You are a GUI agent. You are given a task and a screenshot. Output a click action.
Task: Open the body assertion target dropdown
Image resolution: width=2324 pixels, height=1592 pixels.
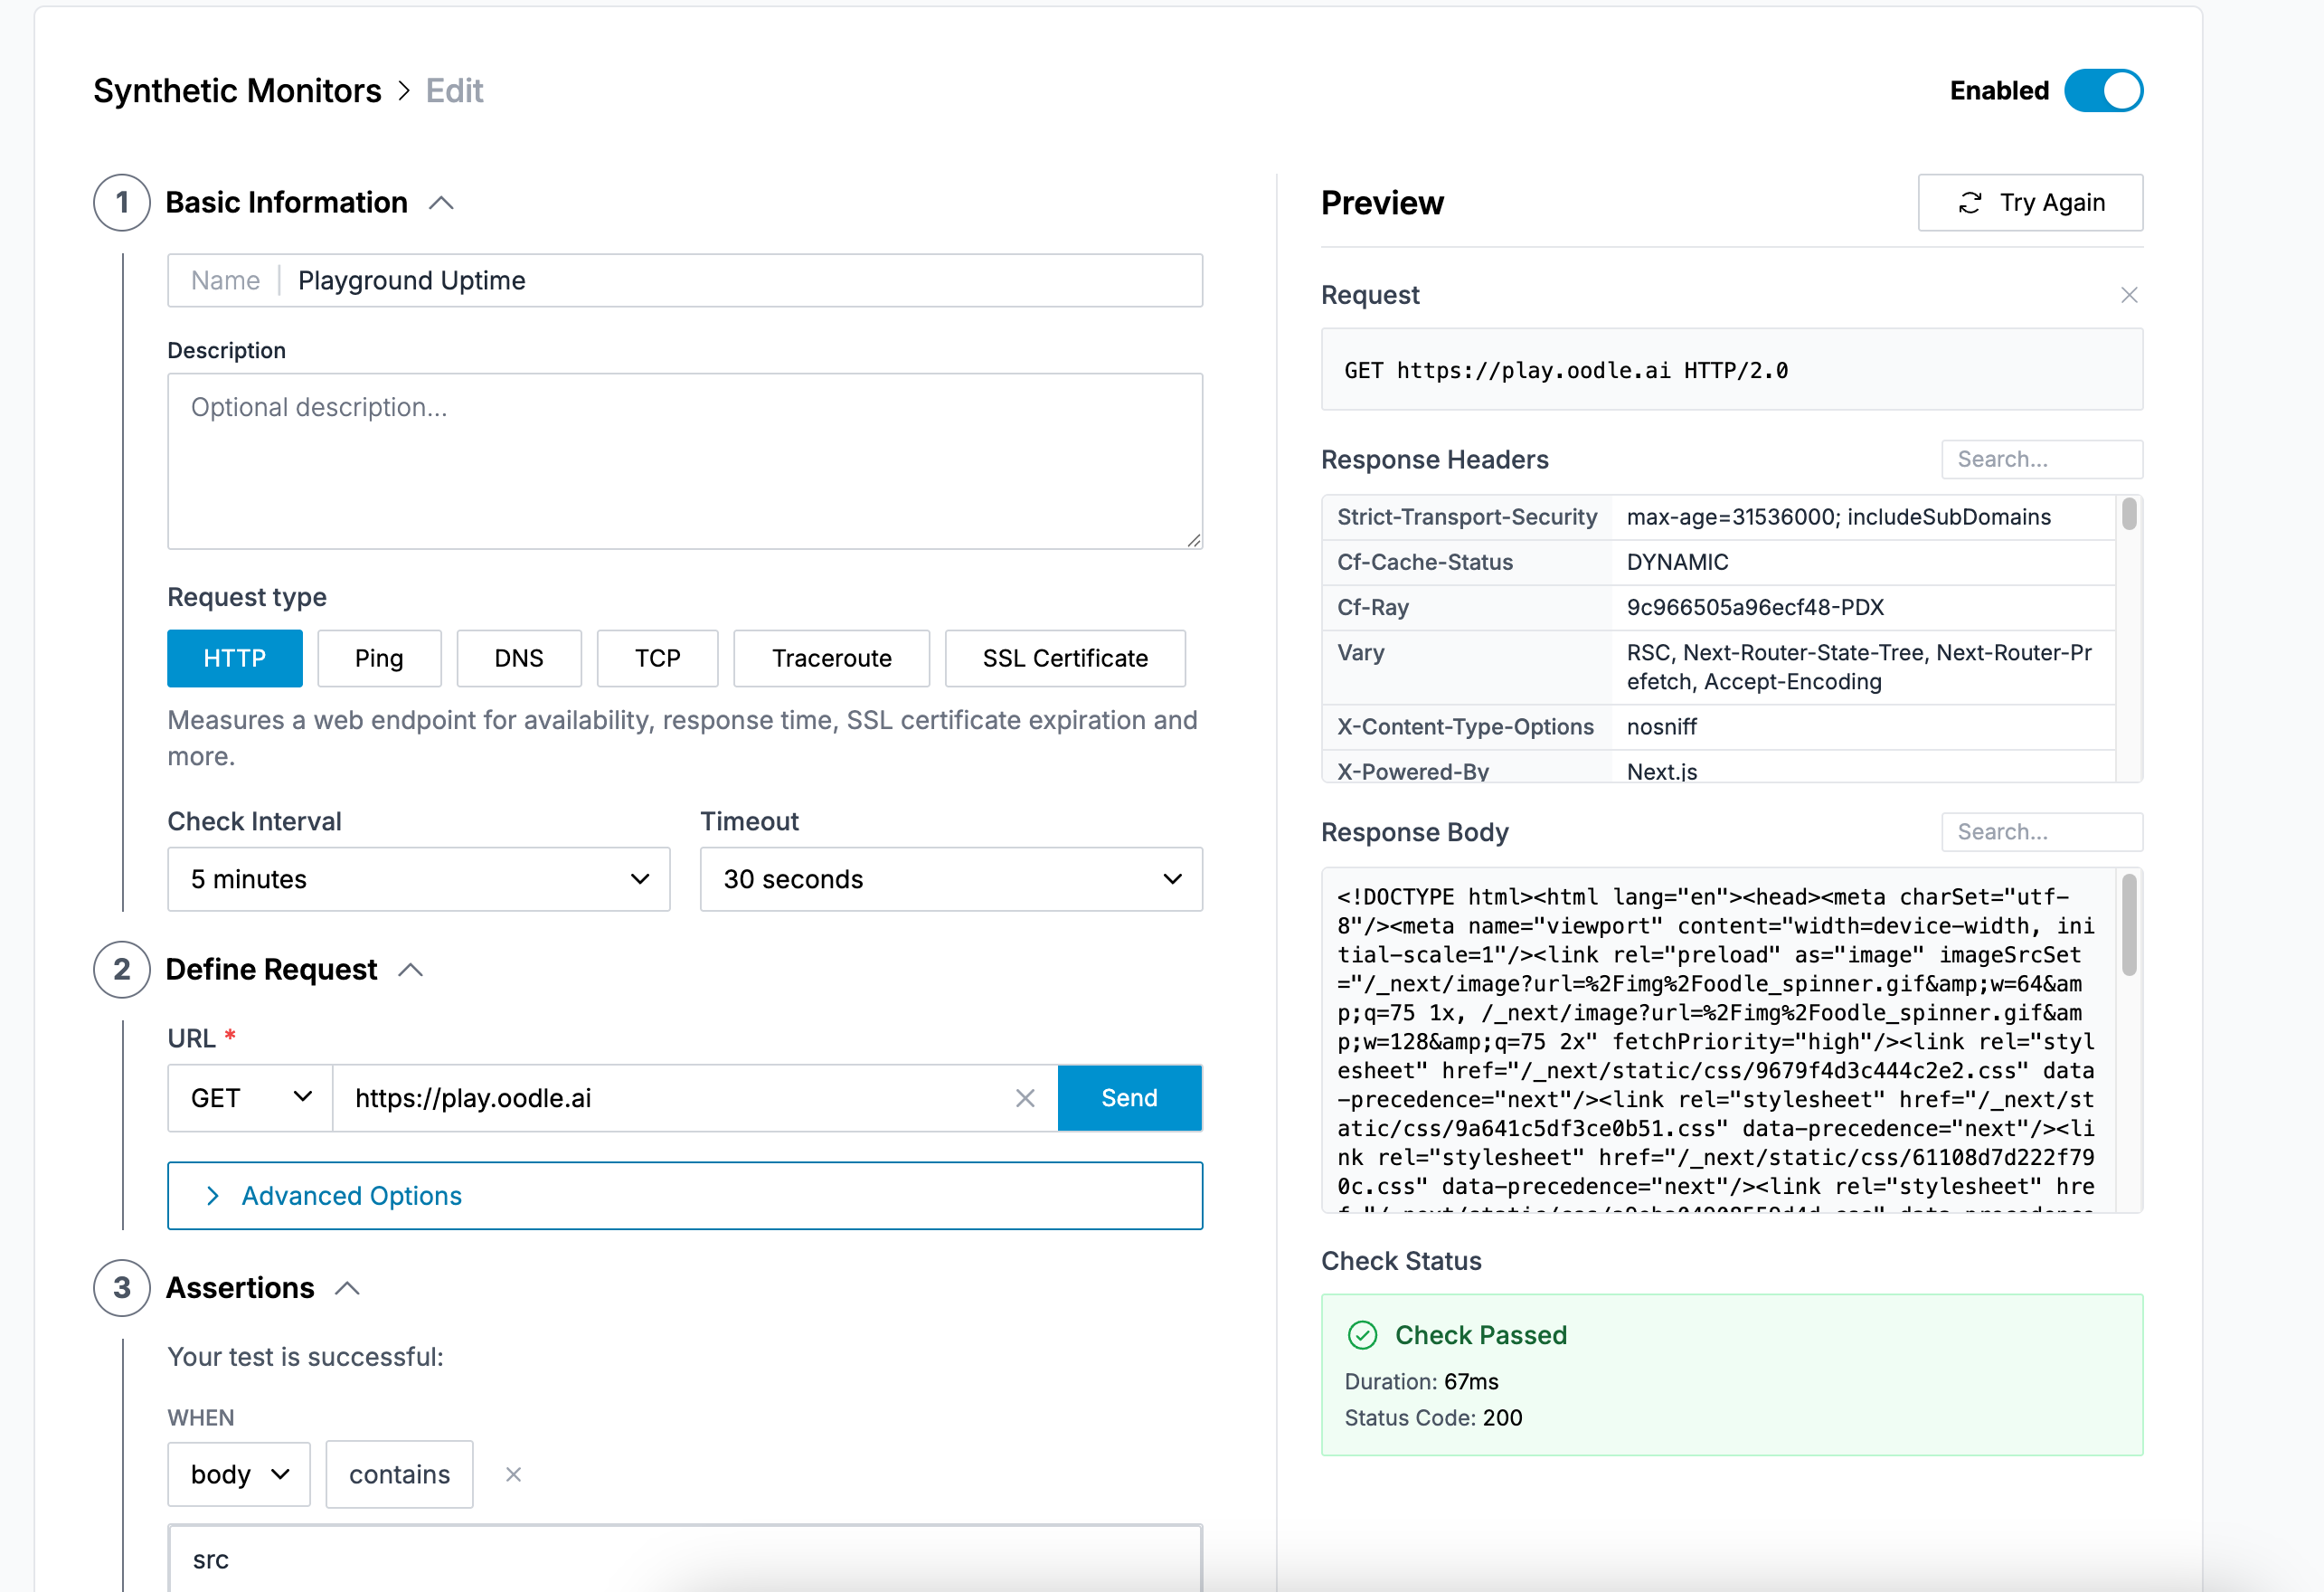(x=238, y=1474)
